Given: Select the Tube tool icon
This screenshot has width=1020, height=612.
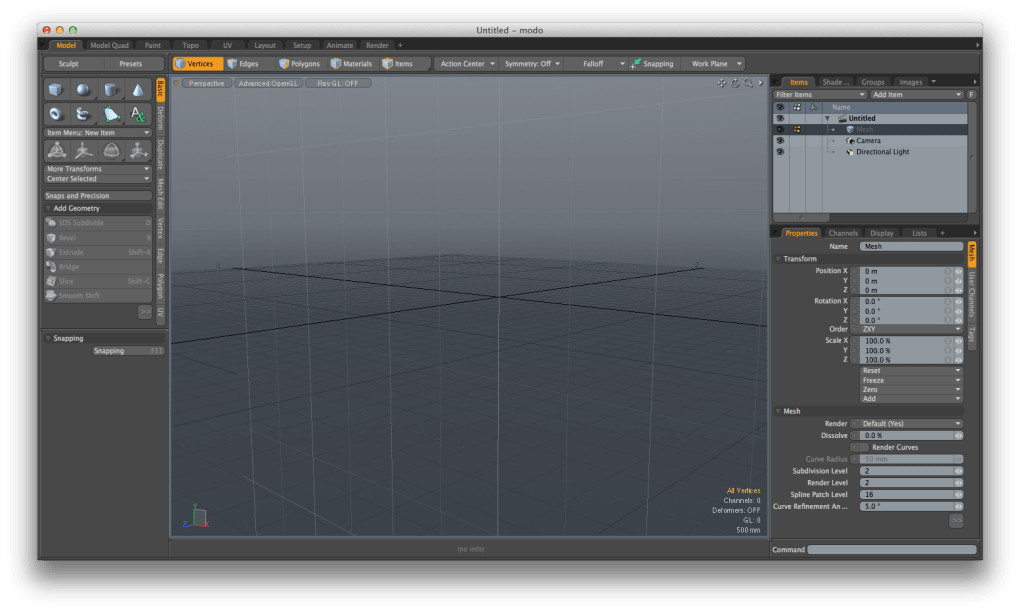Looking at the screenshot, I should tap(83, 114).
